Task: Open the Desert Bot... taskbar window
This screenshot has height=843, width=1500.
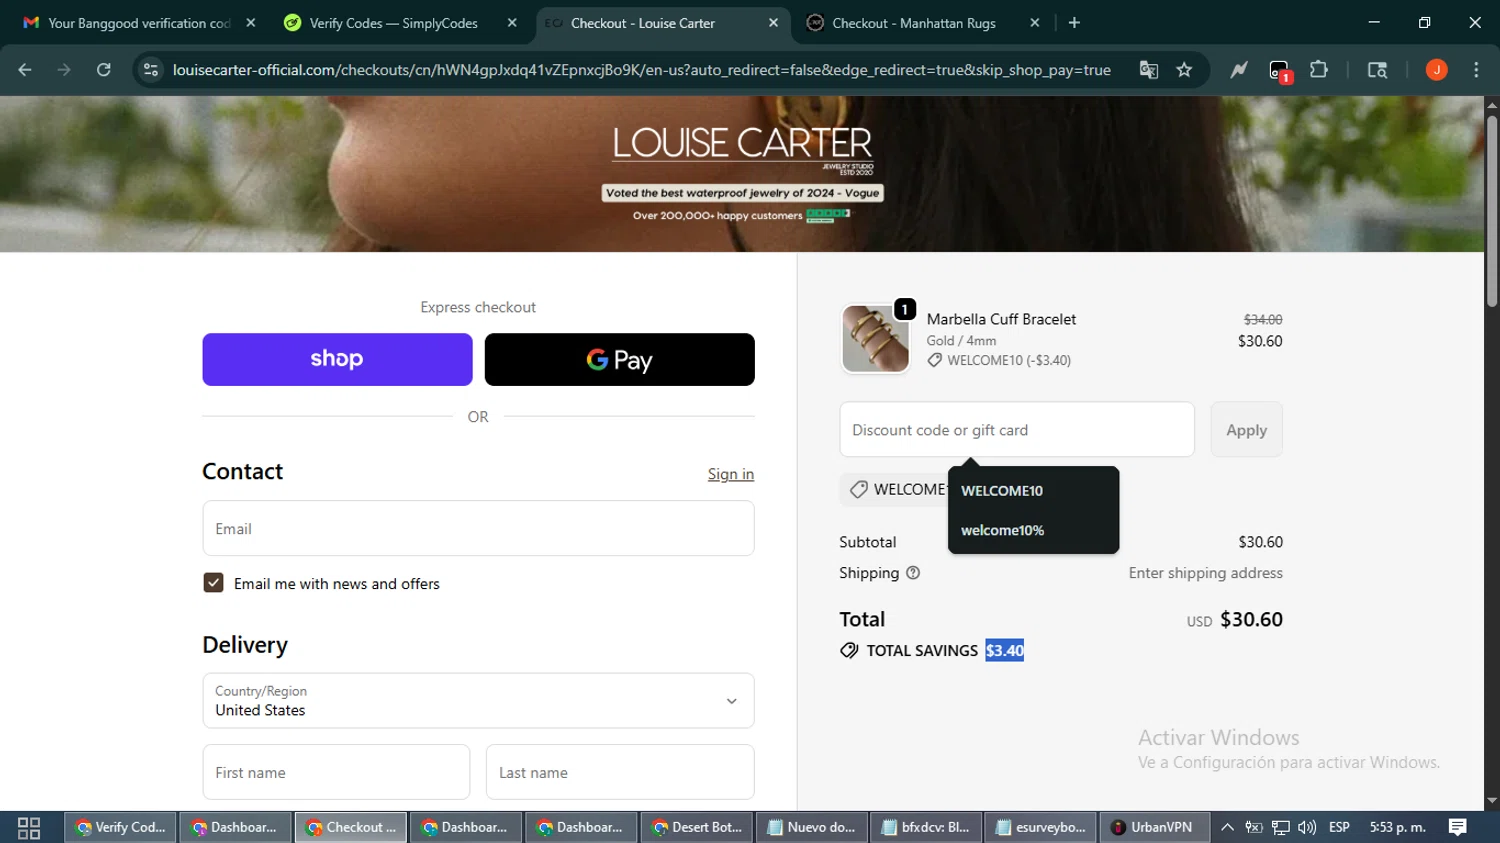Action: coord(697,827)
